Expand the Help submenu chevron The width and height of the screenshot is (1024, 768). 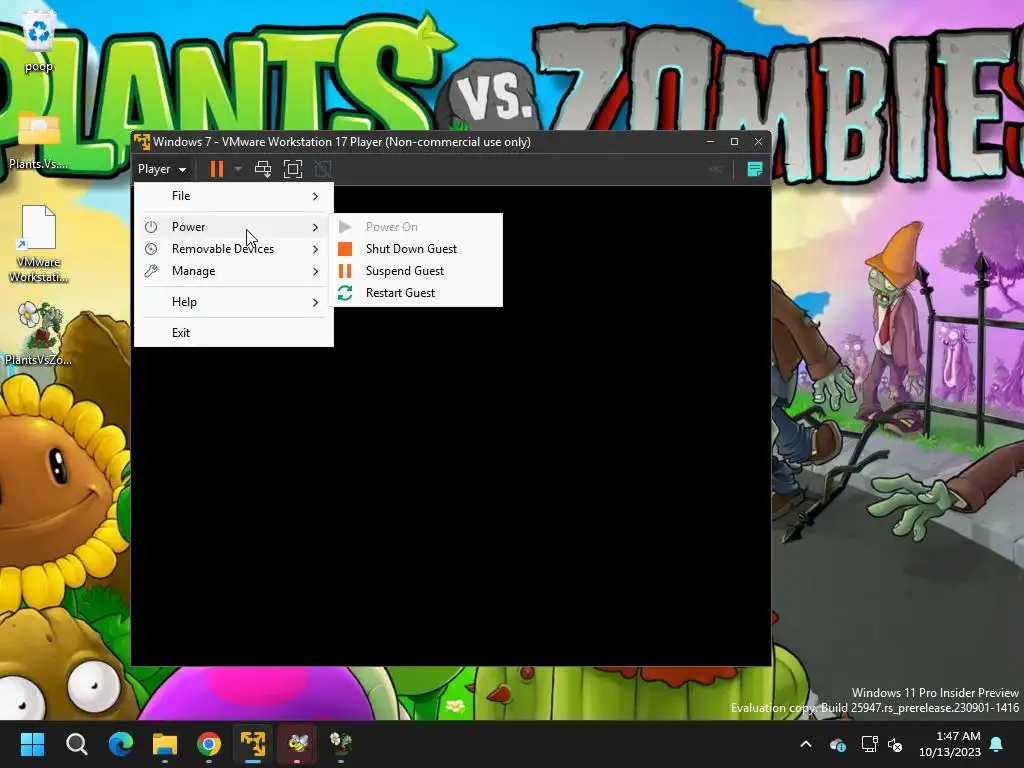point(315,302)
